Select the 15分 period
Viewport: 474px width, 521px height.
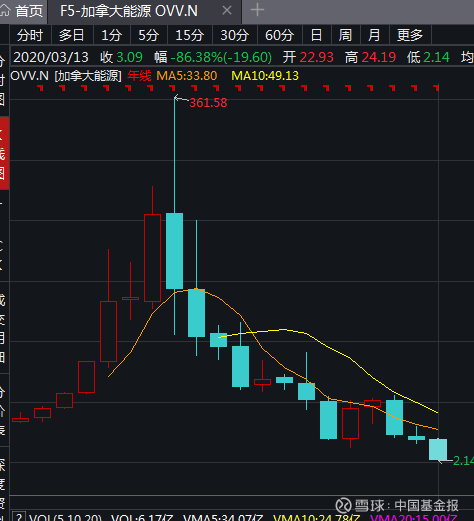point(189,35)
